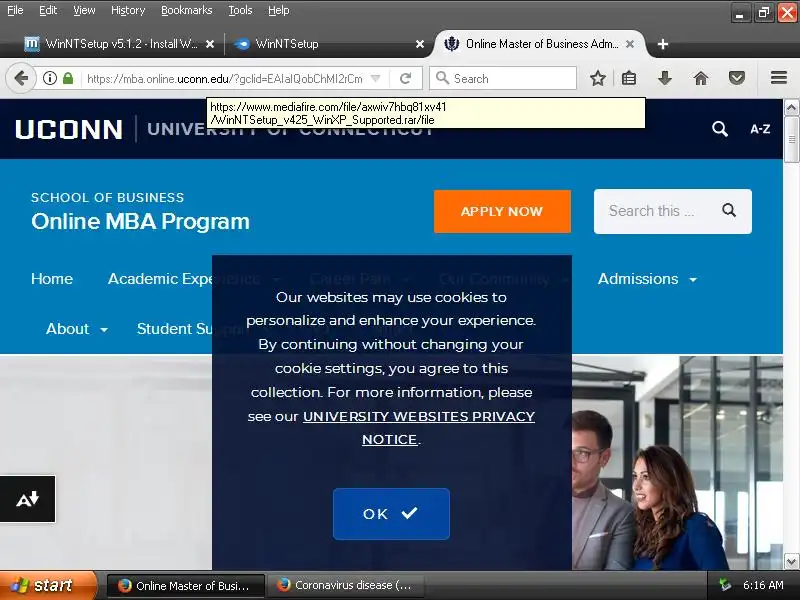800x600 pixels.
Task: Click the system tray network icon
Action: point(724,585)
